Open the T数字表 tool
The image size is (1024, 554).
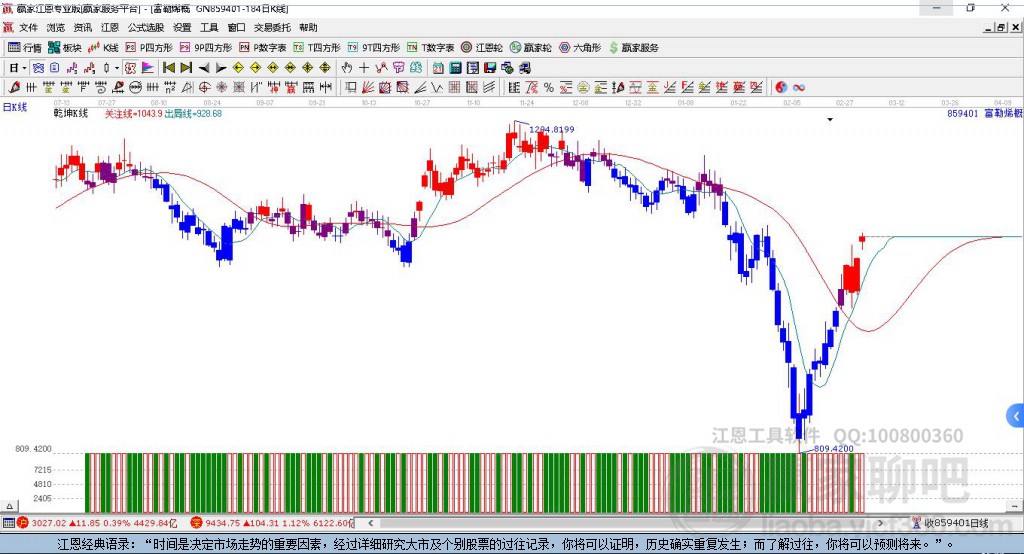coord(430,48)
